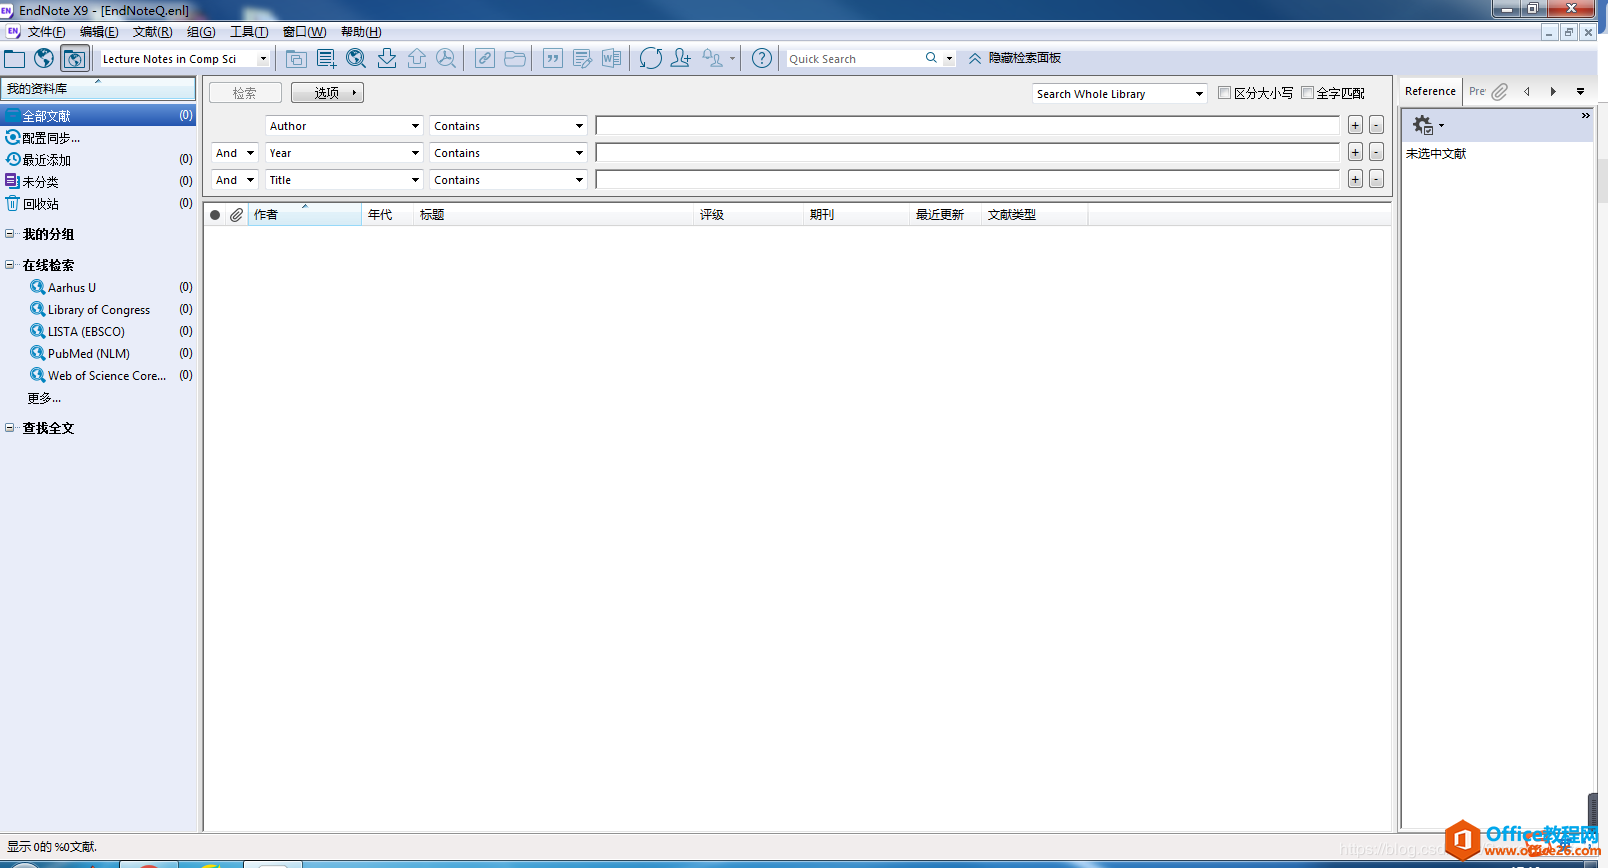1608x868 pixels.
Task: Click Copy to Local Library icon
Action: tap(296, 59)
